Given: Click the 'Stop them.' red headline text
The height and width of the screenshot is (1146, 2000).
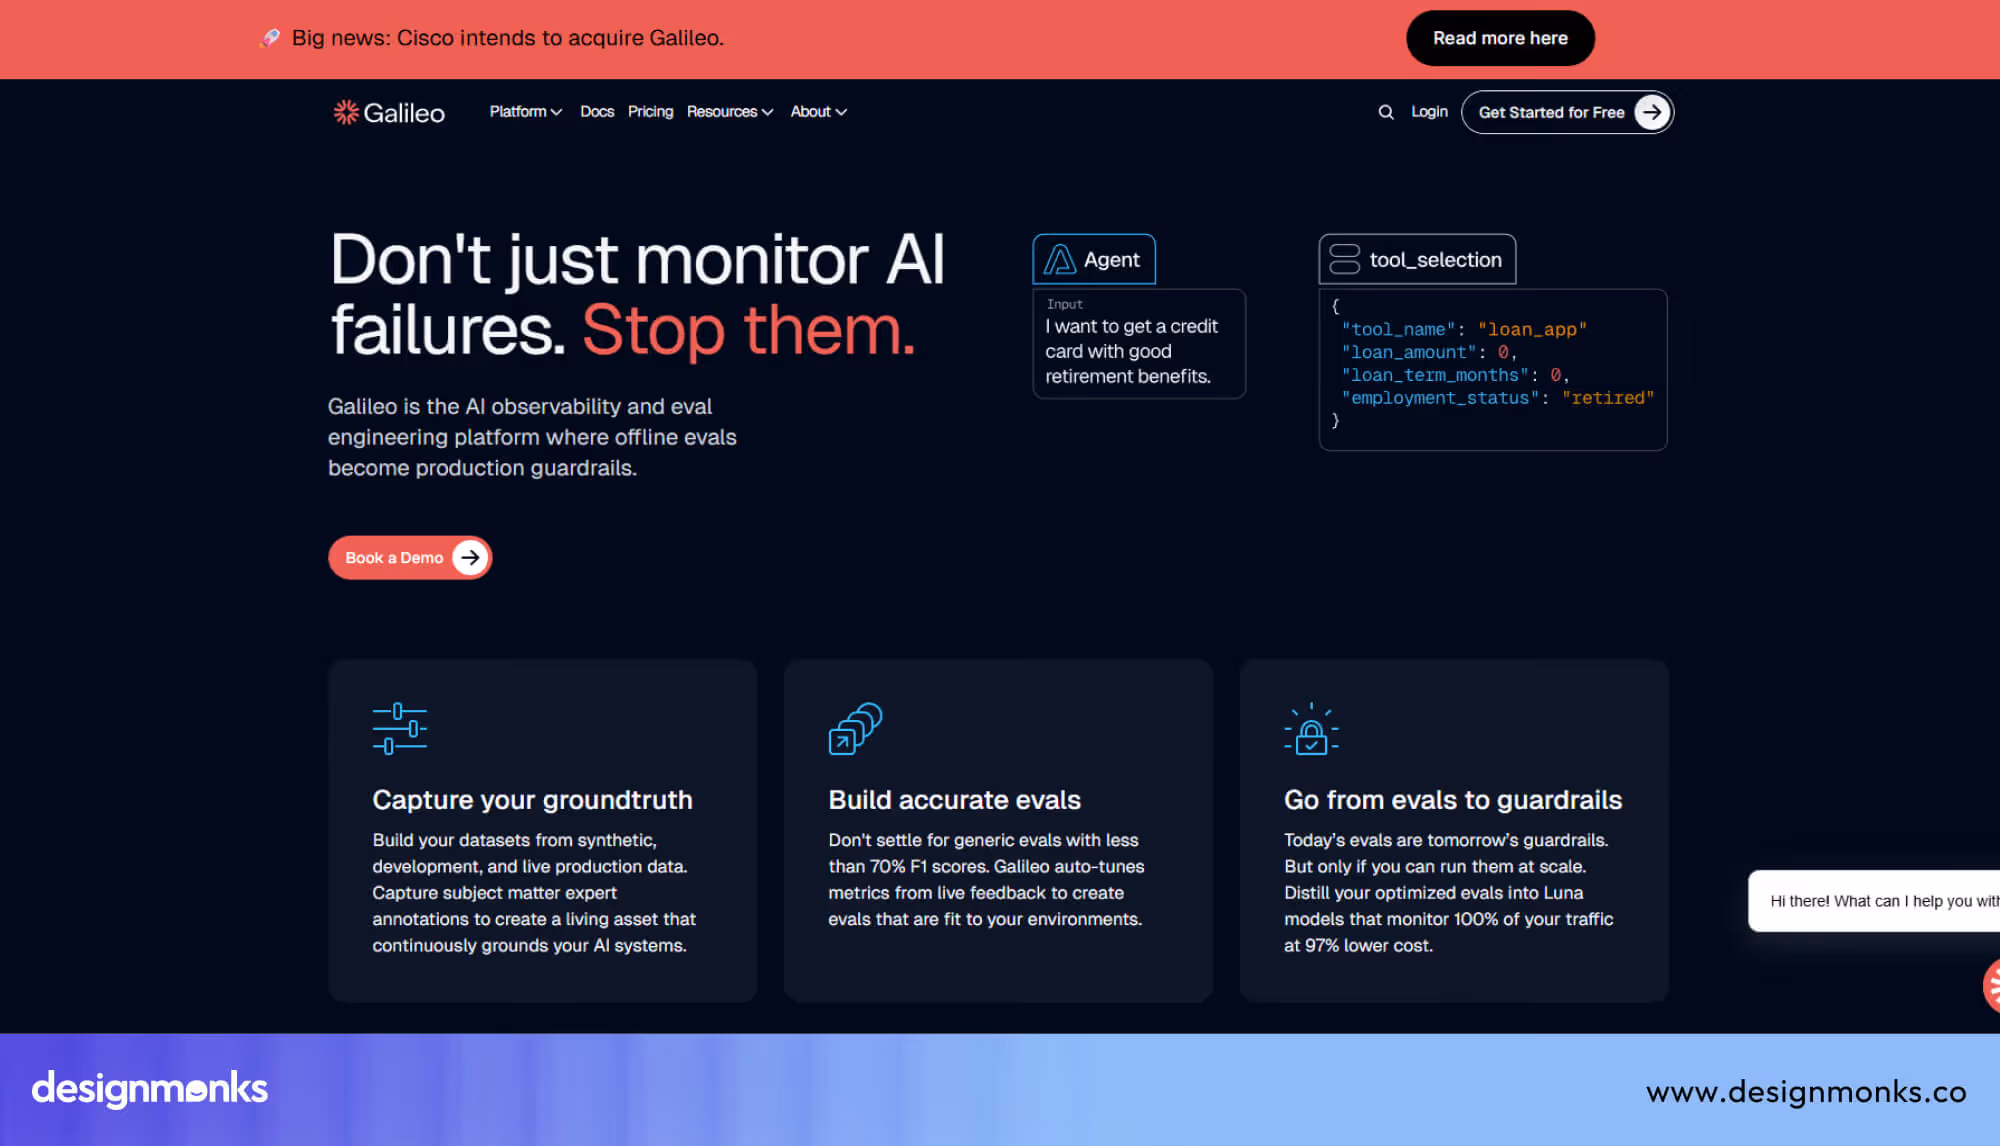Looking at the screenshot, I should pos(748,330).
